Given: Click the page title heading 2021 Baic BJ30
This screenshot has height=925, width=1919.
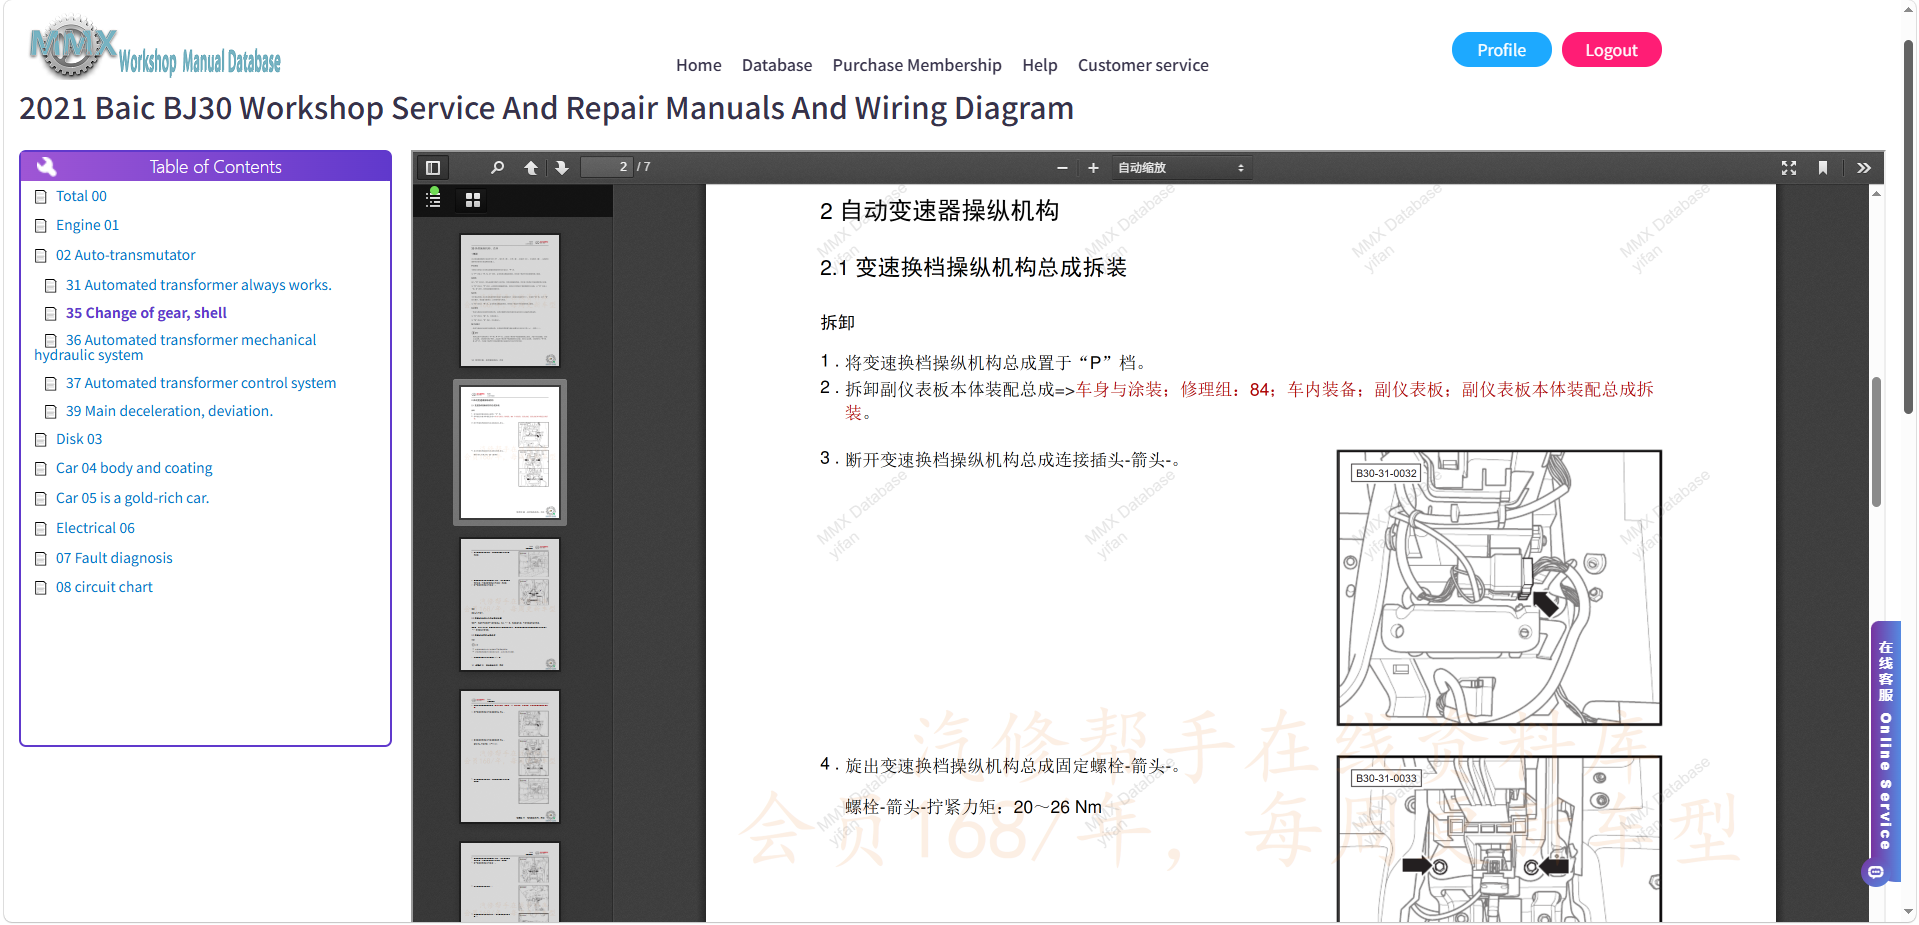Looking at the screenshot, I should pos(546,108).
